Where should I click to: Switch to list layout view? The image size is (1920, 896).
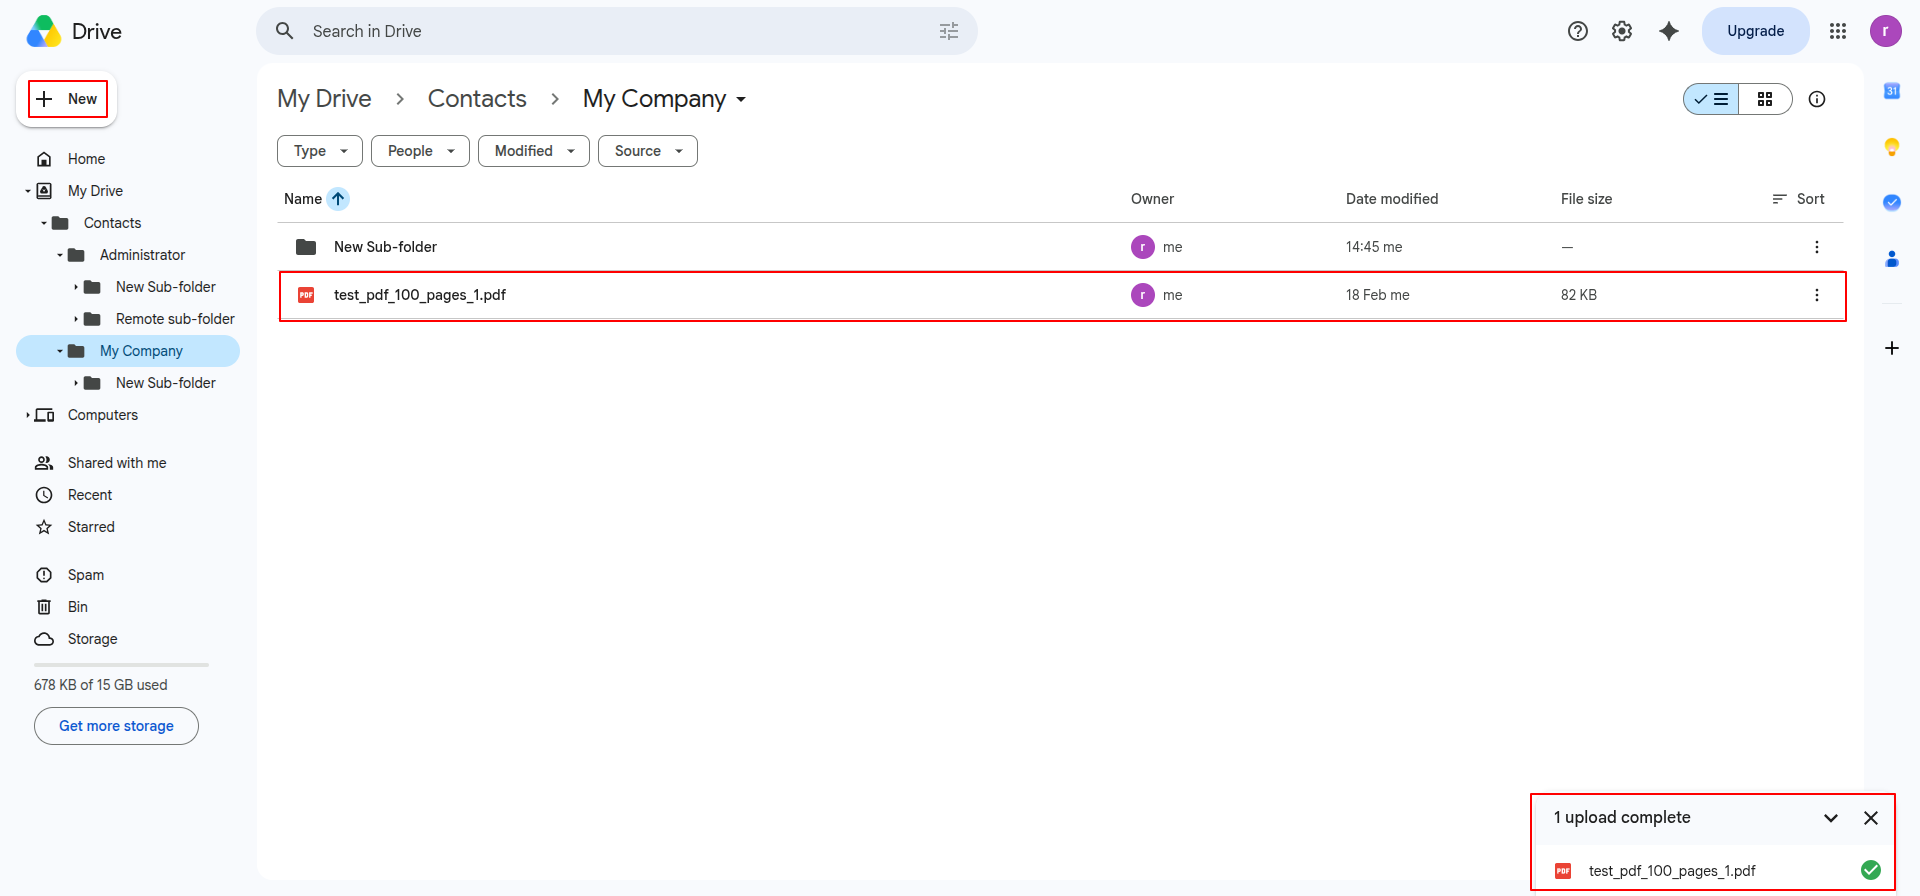coord(1711,99)
